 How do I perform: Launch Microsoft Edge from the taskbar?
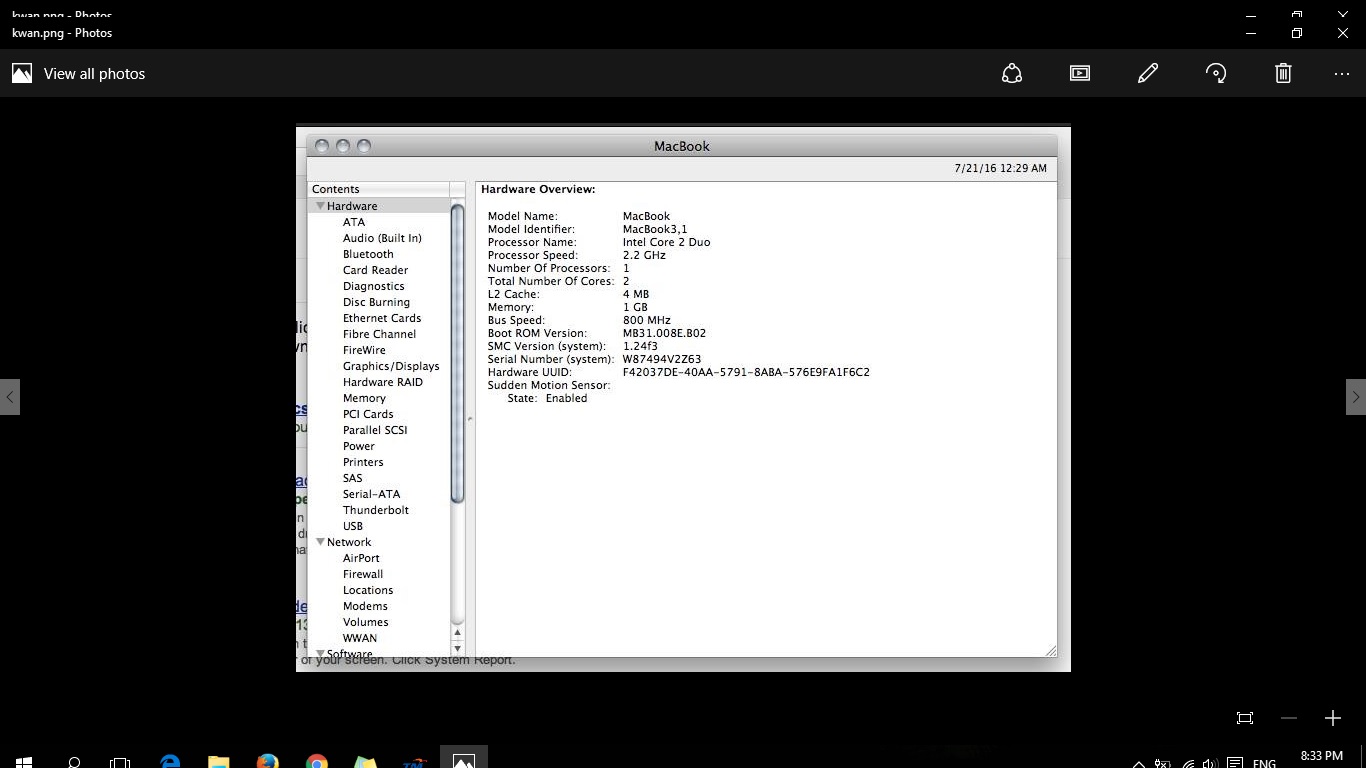(171, 762)
